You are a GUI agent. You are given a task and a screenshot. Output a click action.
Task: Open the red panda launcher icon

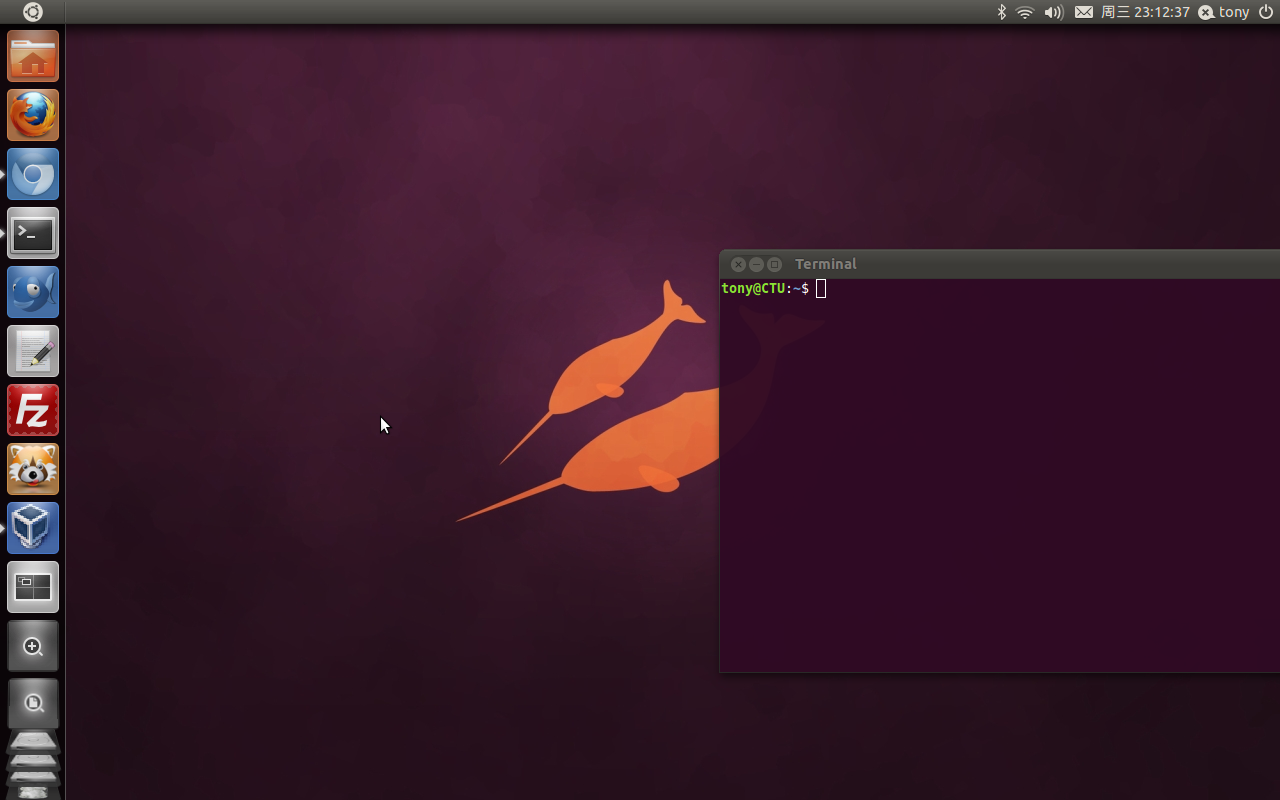pyautogui.click(x=33, y=469)
